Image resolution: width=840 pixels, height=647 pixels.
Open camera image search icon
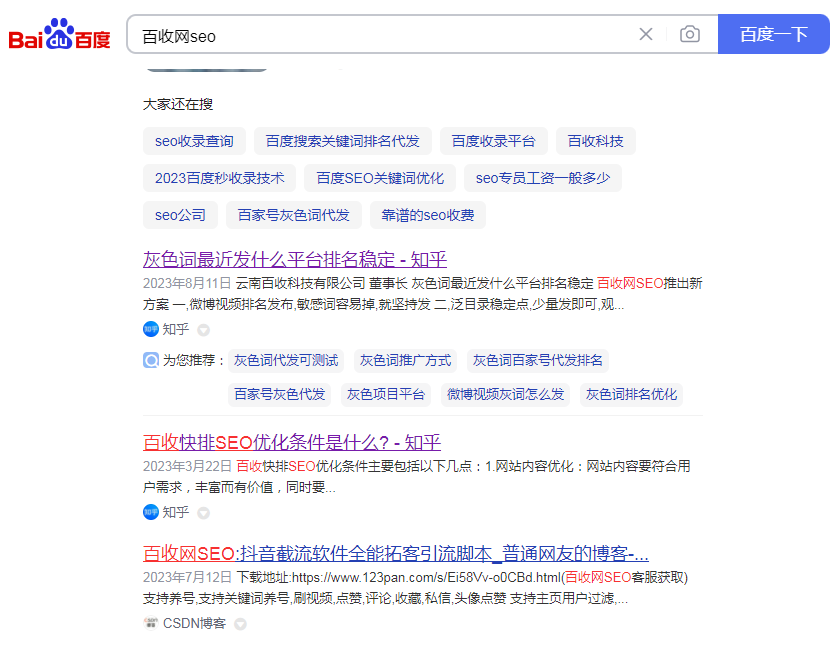689,34
